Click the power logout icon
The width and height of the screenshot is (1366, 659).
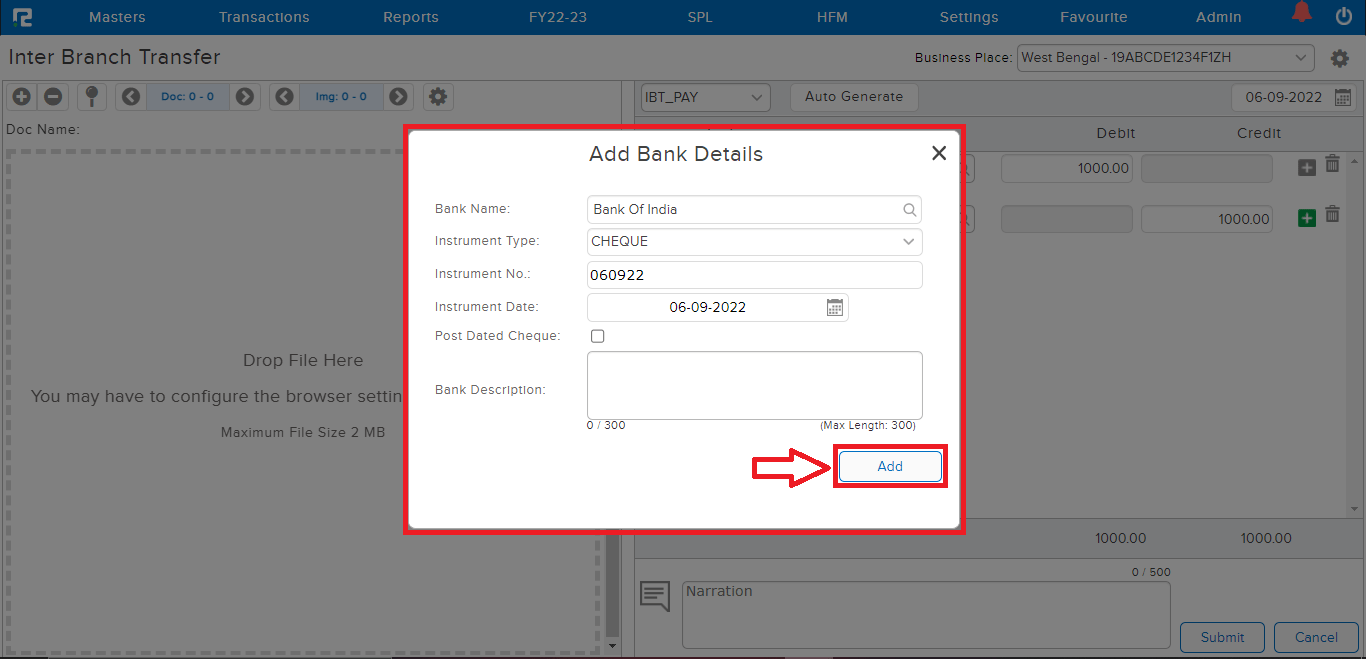coord(1344,16)
